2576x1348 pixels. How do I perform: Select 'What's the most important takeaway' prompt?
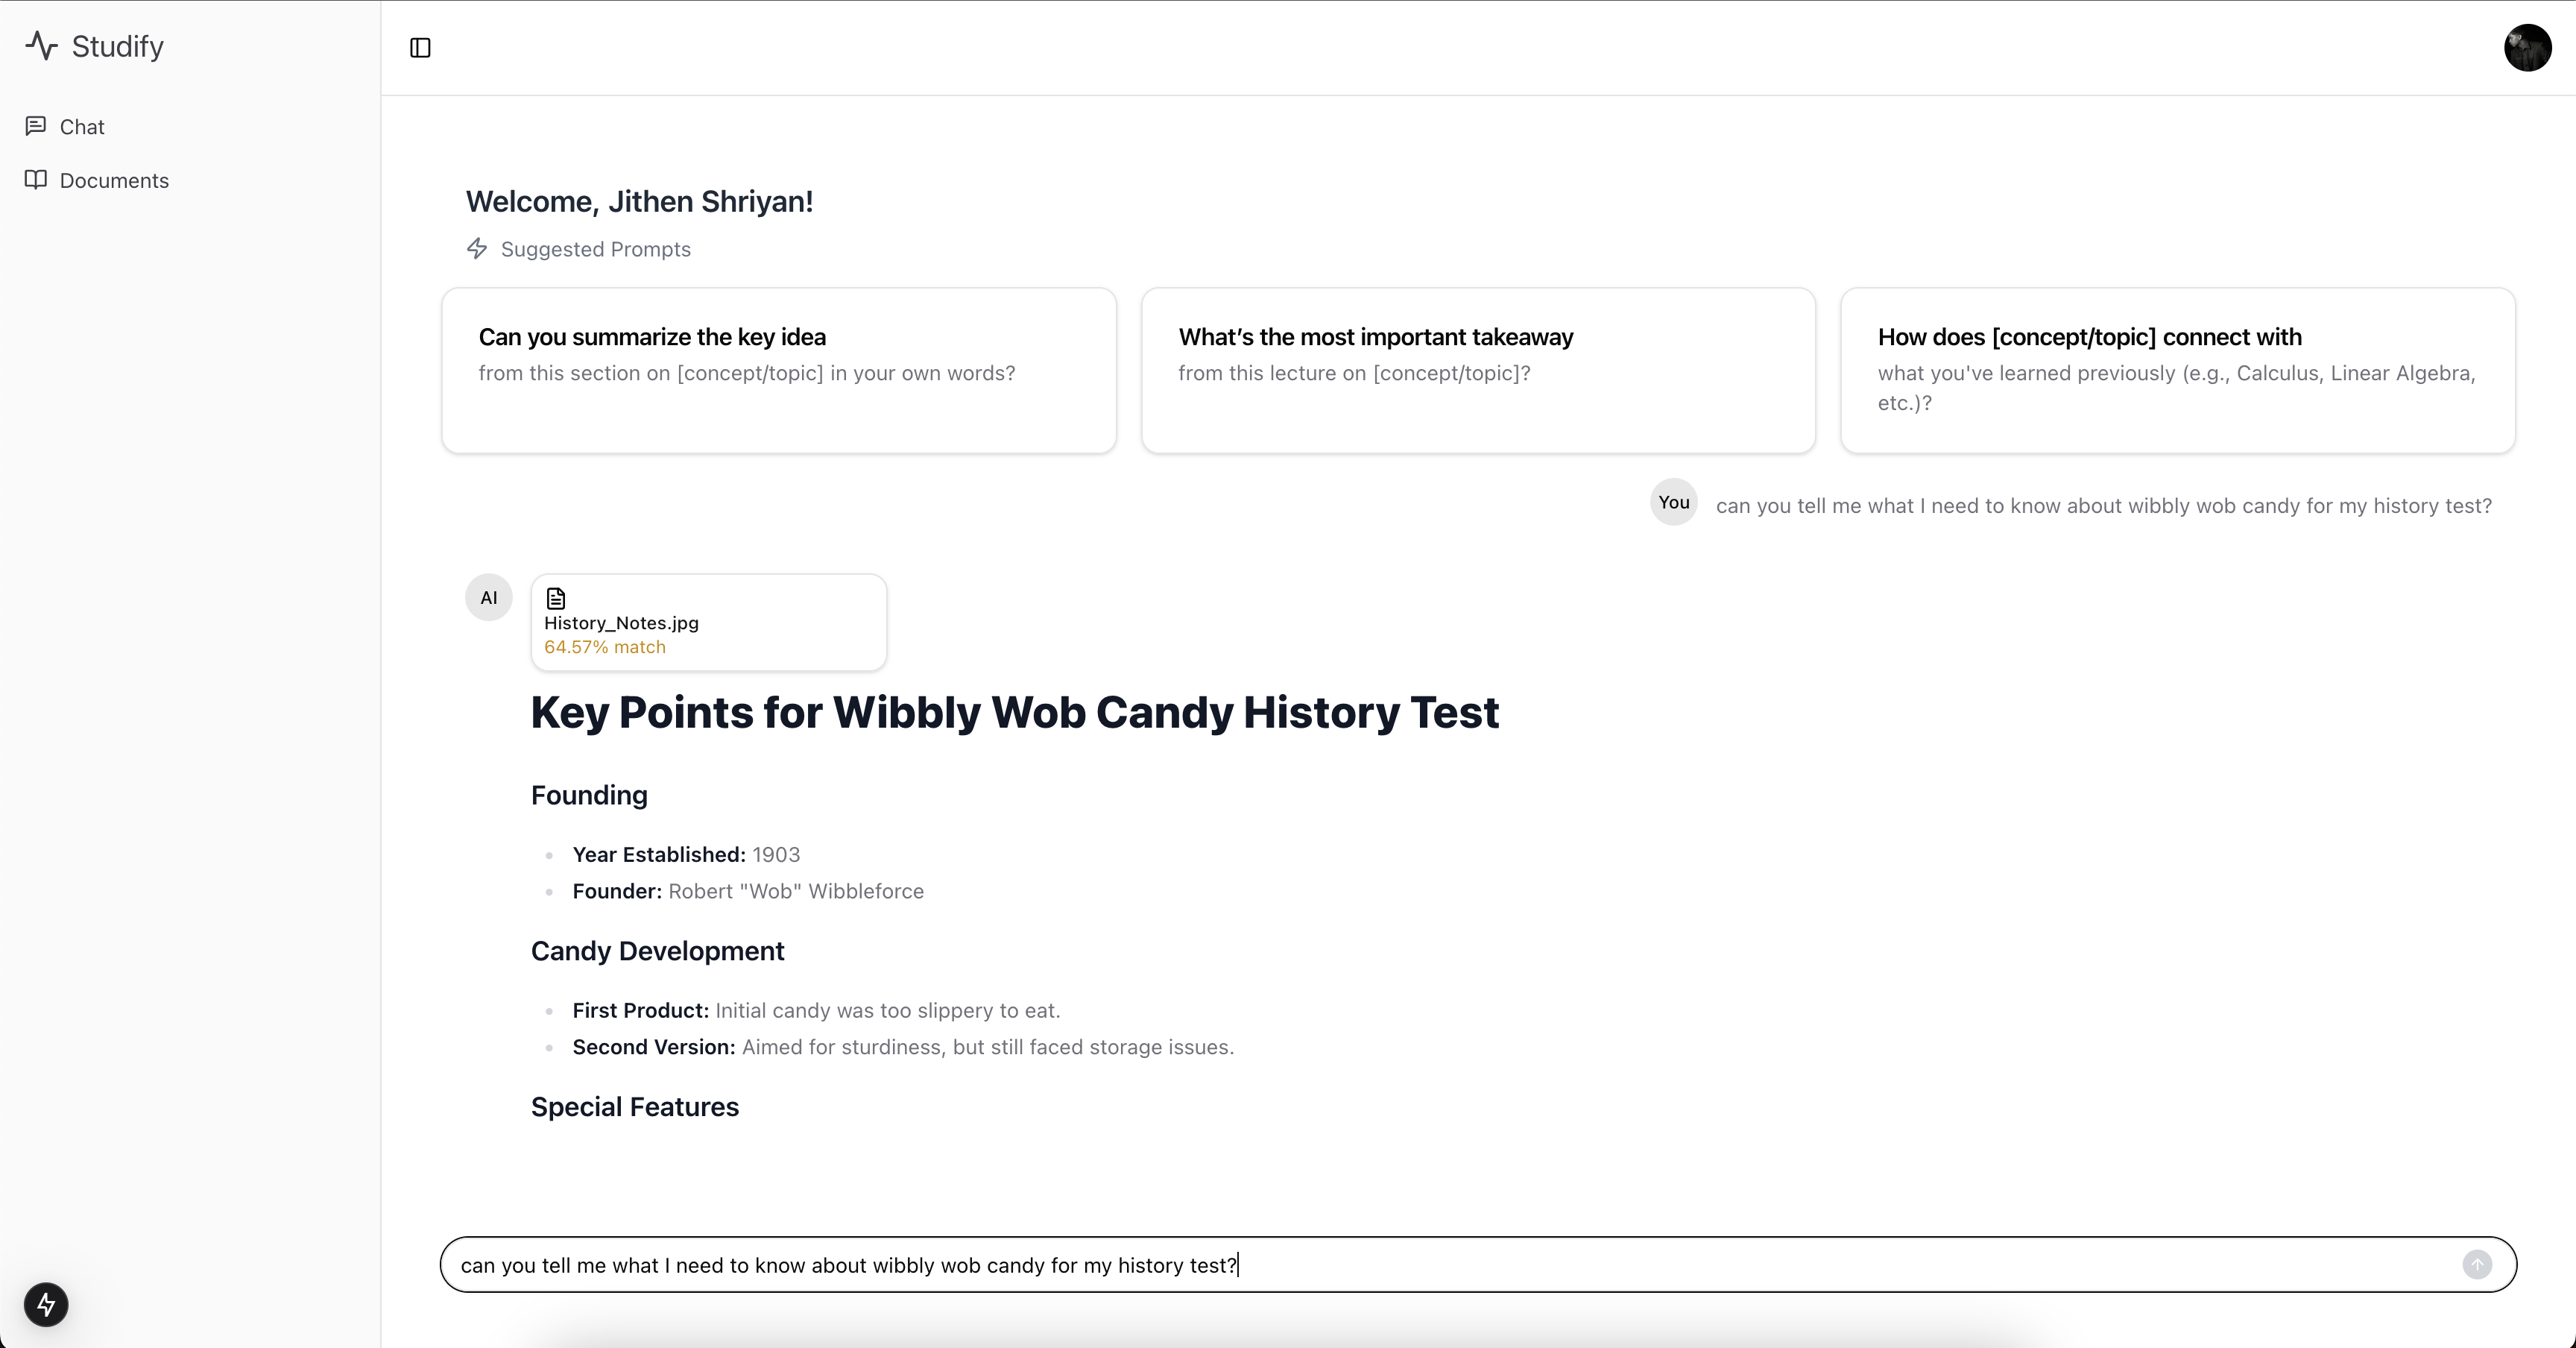click(1477, 370)
